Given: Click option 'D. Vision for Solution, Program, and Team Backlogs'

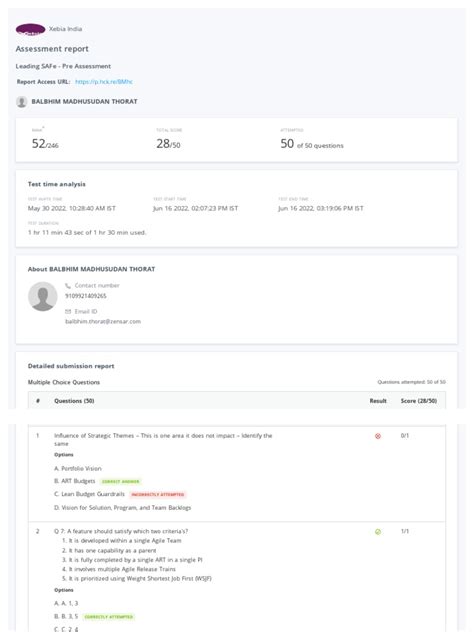Looking at the screenshot, I should (x=123, y=508).
